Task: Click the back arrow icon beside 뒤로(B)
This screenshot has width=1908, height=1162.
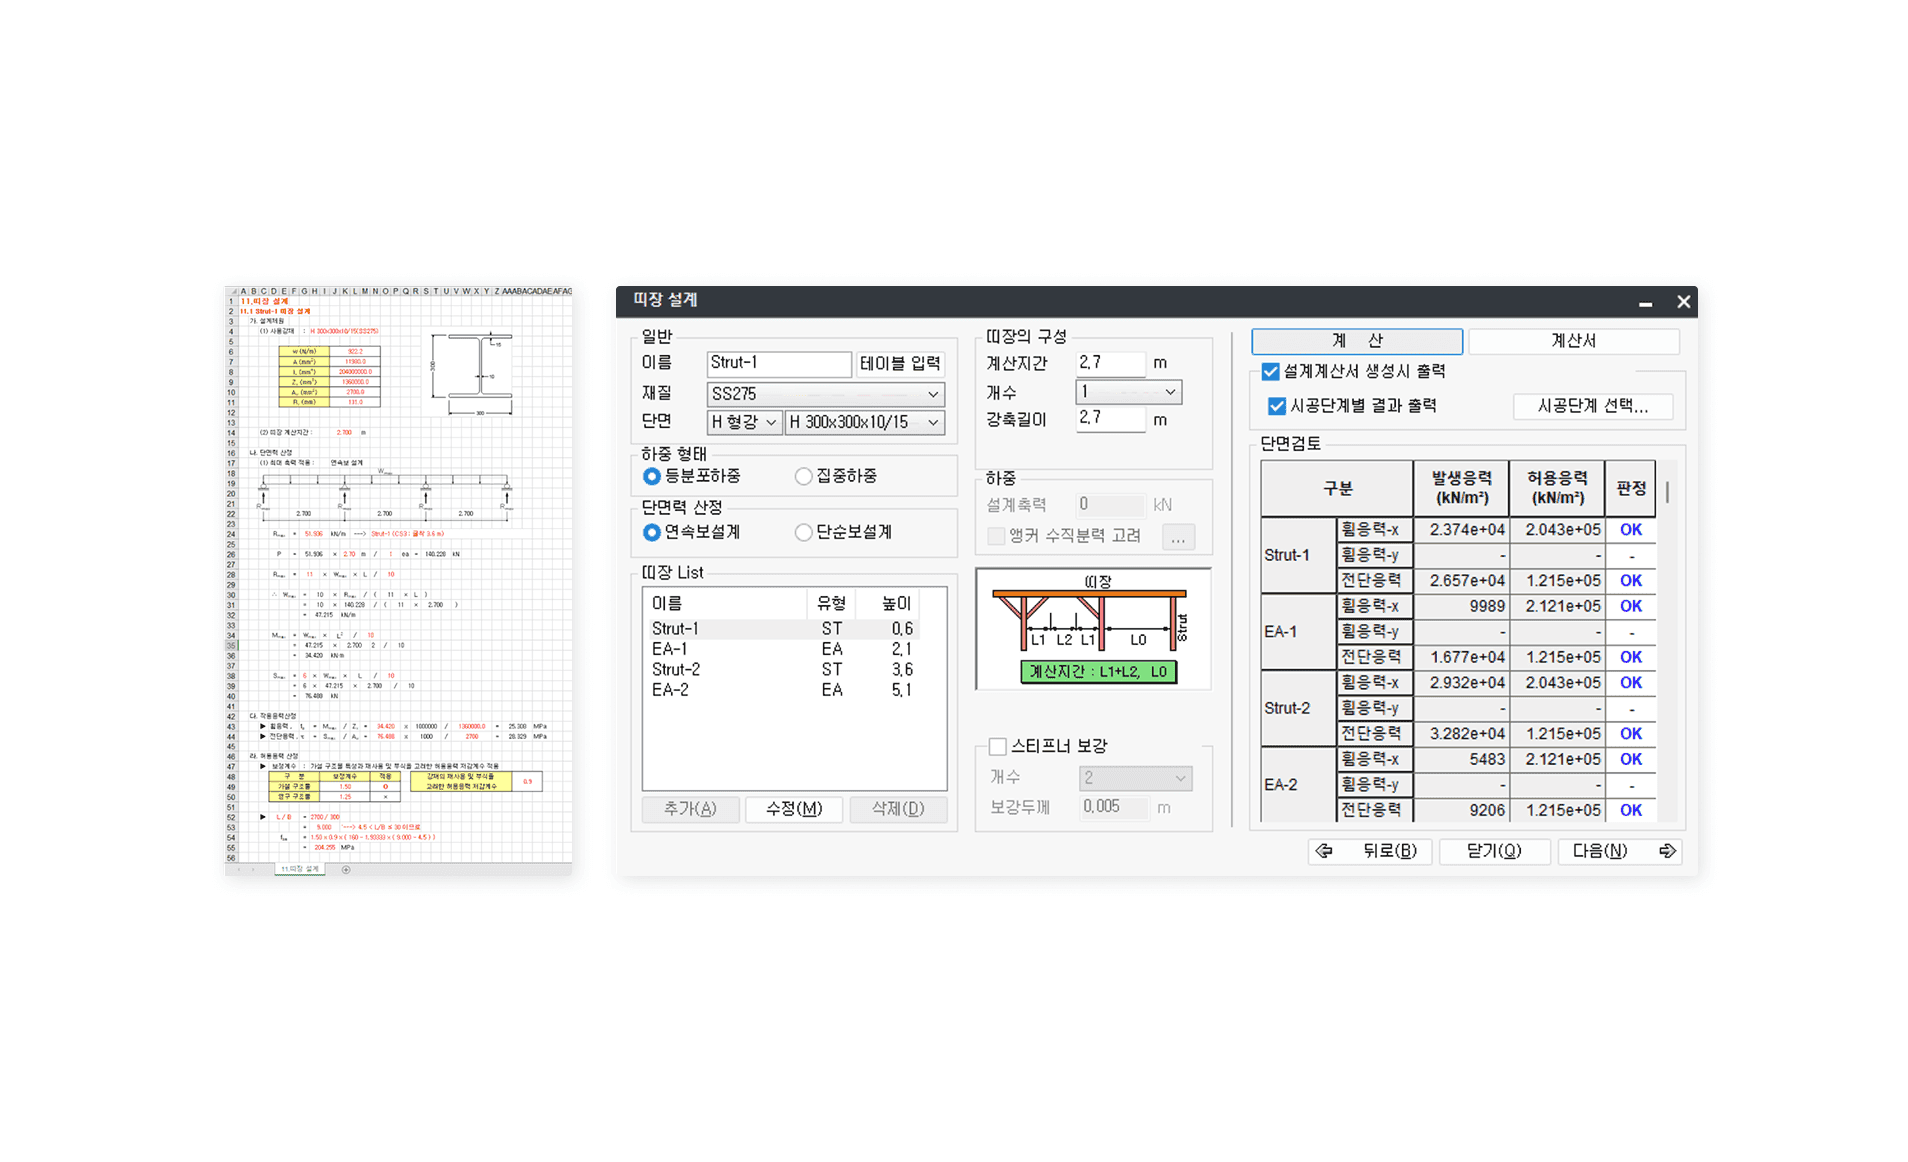Action: (x=1324, y=851)
